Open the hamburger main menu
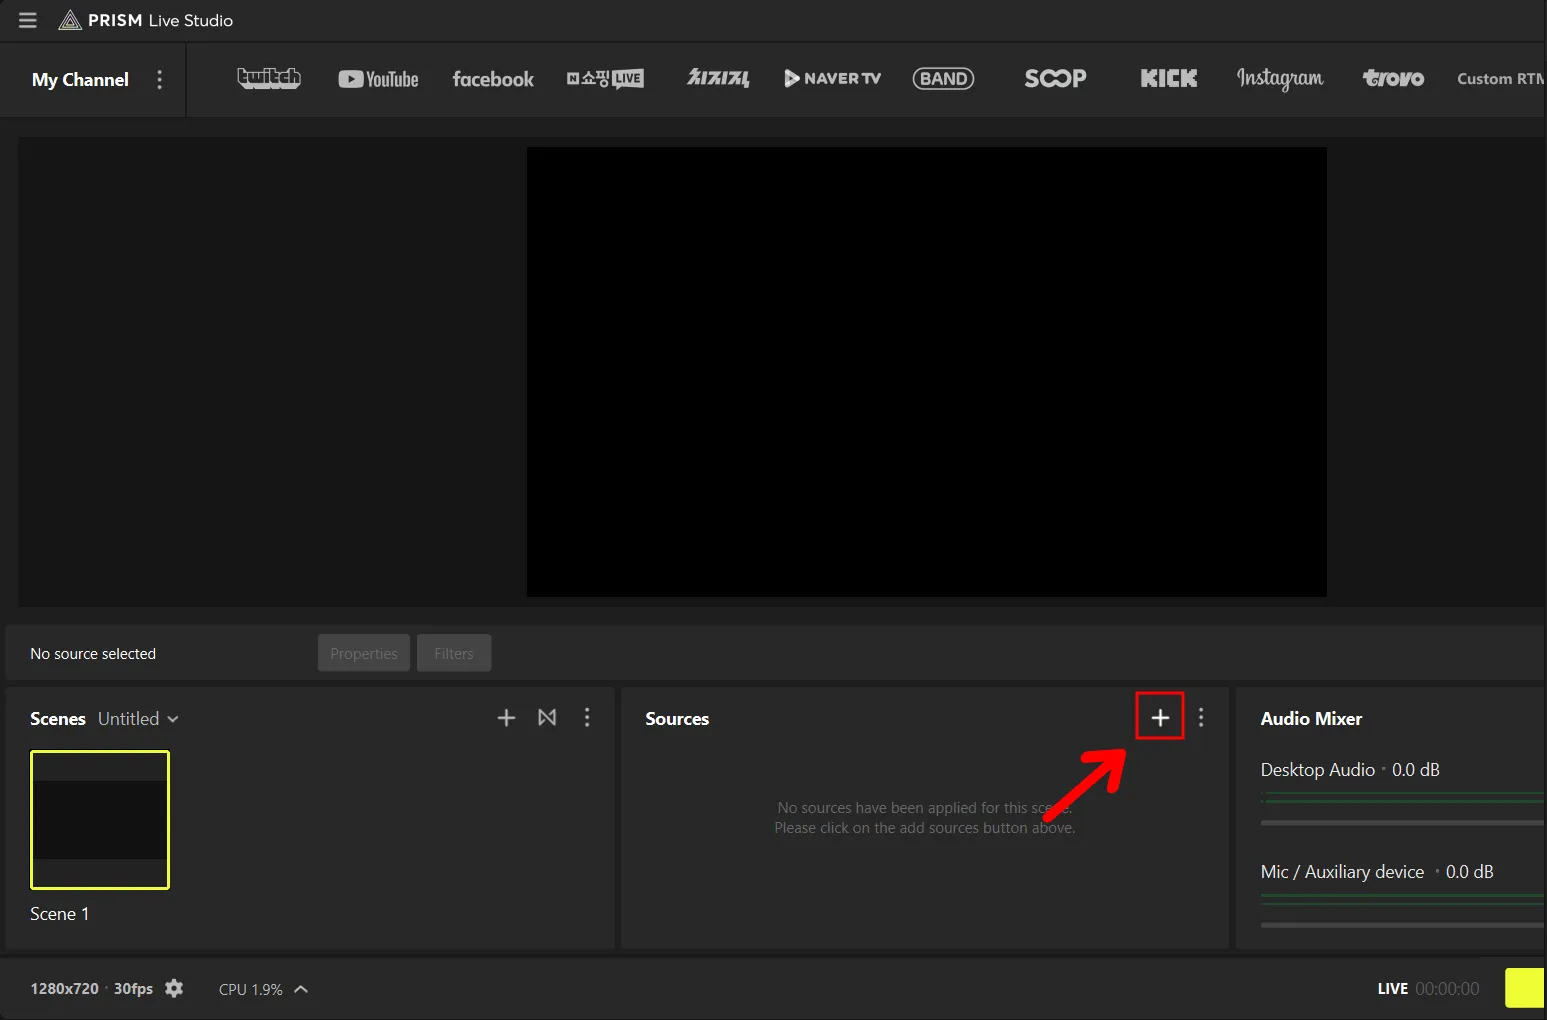This screenshot has width=1547, height=1020. (28, 20)
